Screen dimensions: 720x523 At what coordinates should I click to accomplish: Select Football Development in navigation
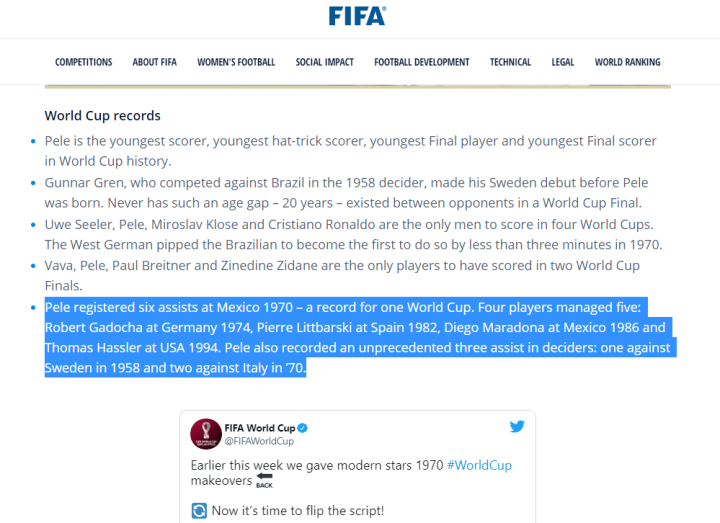point(421,62)
